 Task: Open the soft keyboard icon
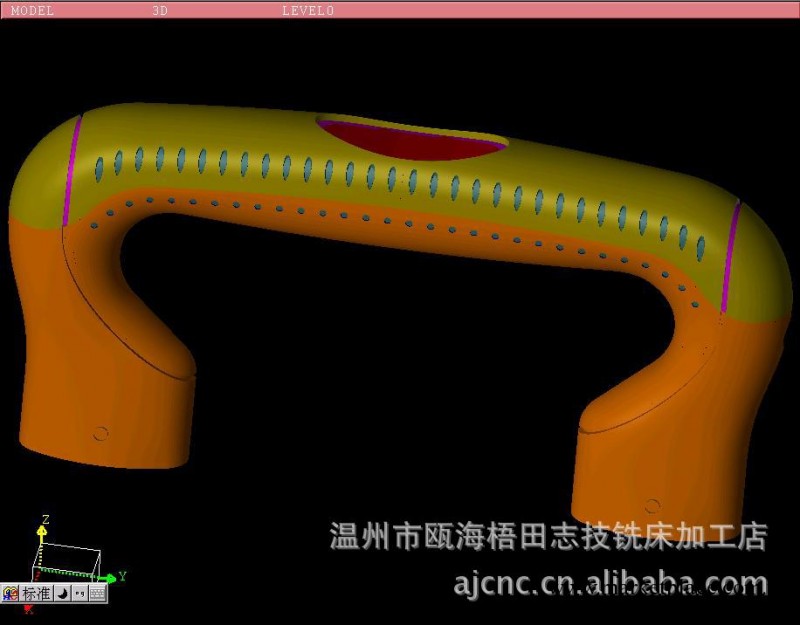point(97,593)
